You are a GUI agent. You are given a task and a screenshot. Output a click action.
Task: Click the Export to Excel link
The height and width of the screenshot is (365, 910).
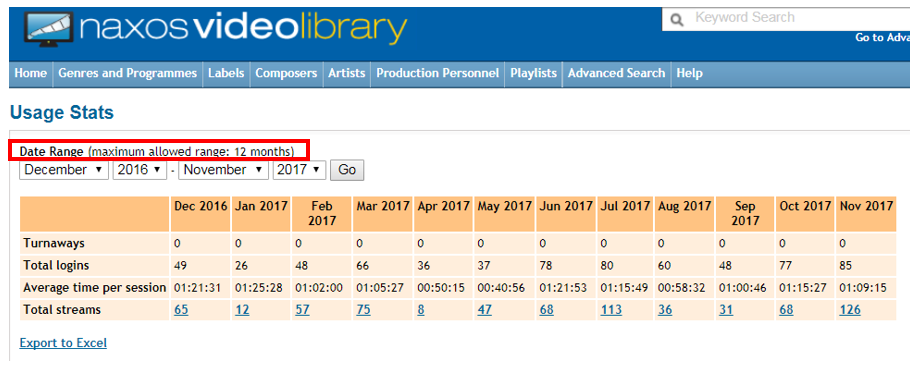[63, 343]
